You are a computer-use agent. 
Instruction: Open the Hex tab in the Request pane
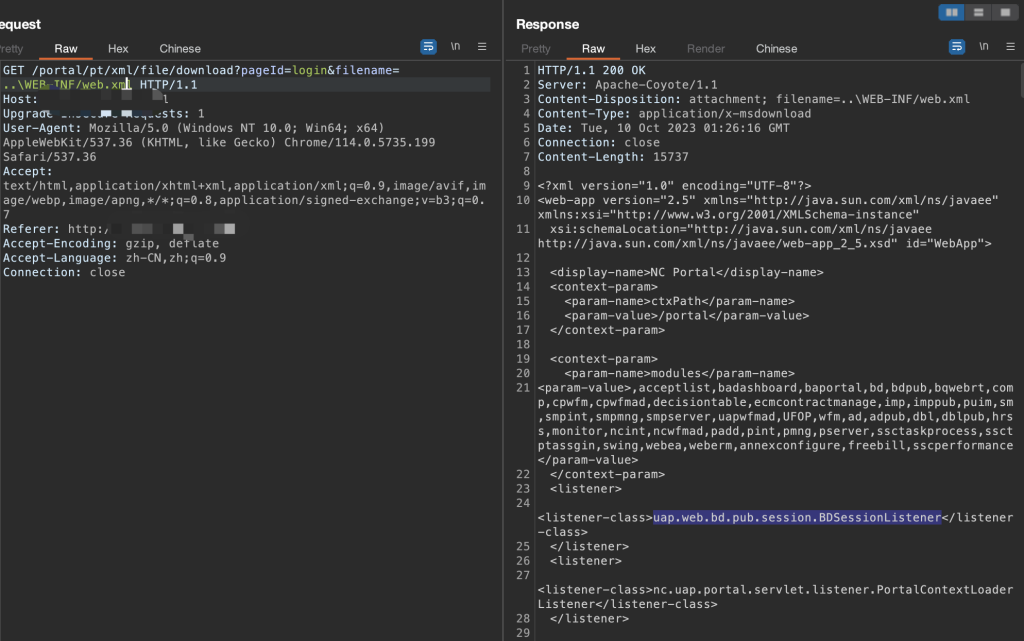pos(118,49)
